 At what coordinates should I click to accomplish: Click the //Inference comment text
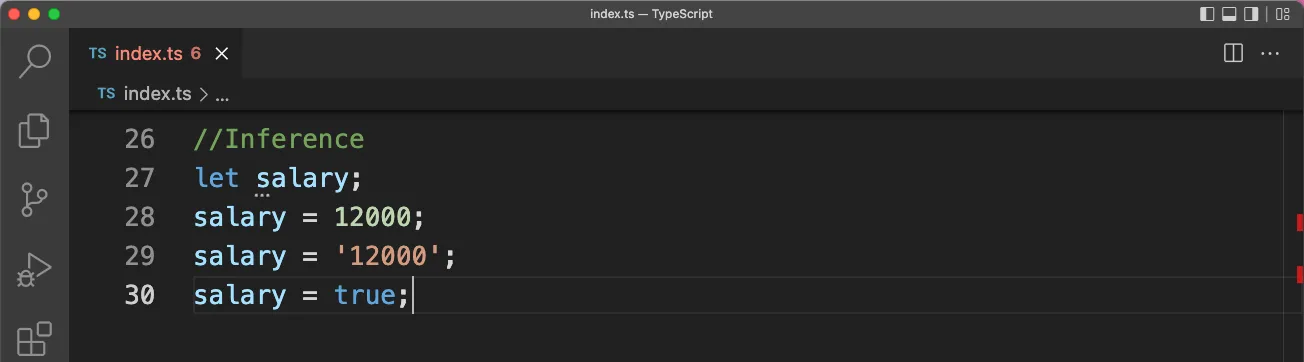pyautogui.click(x=279, y=139)
